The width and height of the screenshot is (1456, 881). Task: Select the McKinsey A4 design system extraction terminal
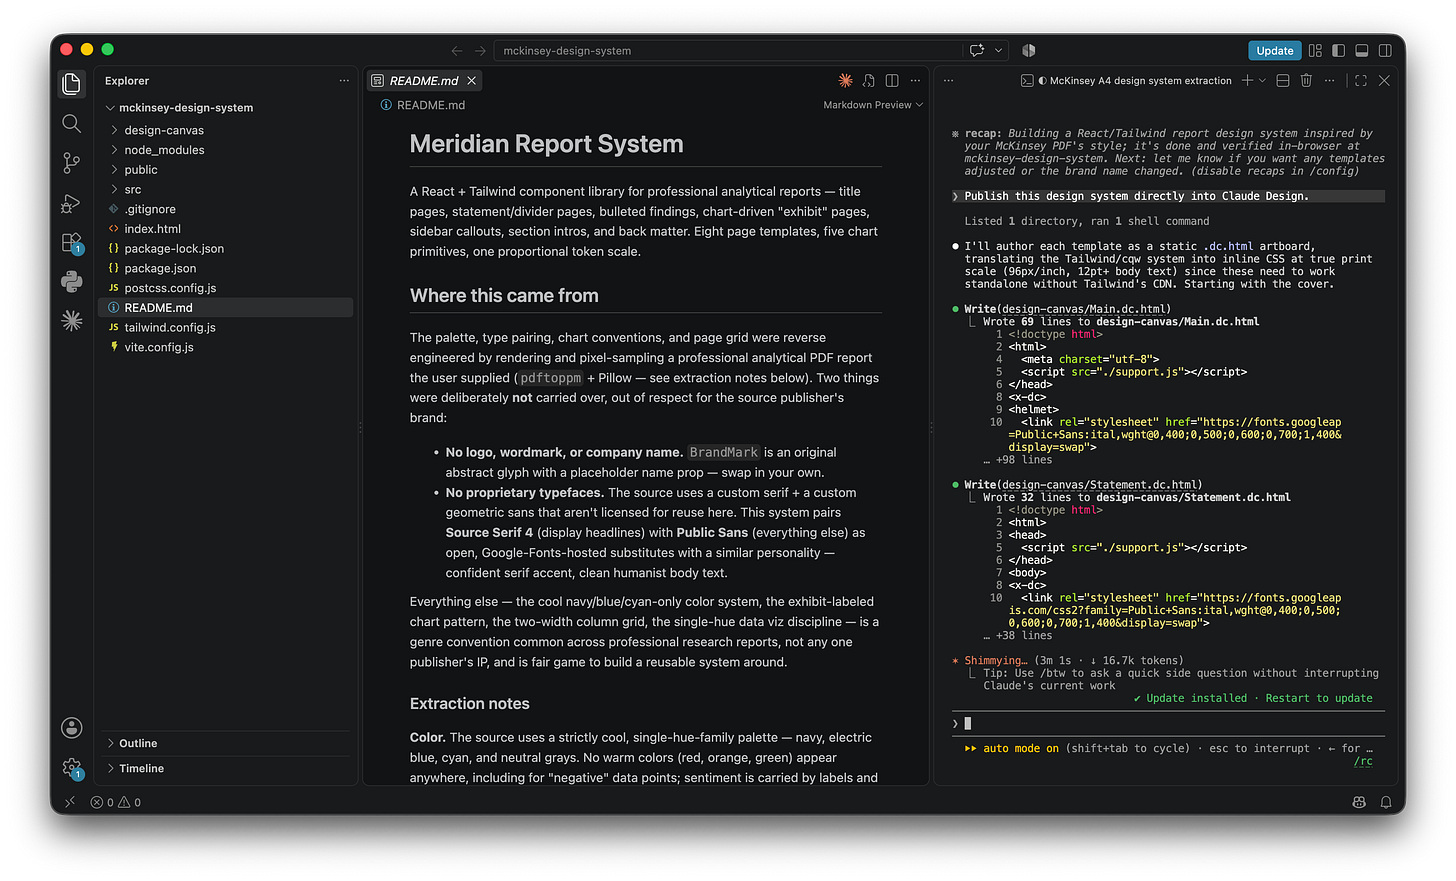tap(1126, 80)
